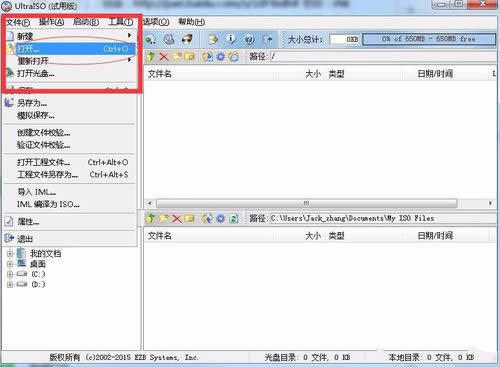Screen dimensions: 500x367
Task: Open the 操作(A) menu
Action: (x=51, y=22)
